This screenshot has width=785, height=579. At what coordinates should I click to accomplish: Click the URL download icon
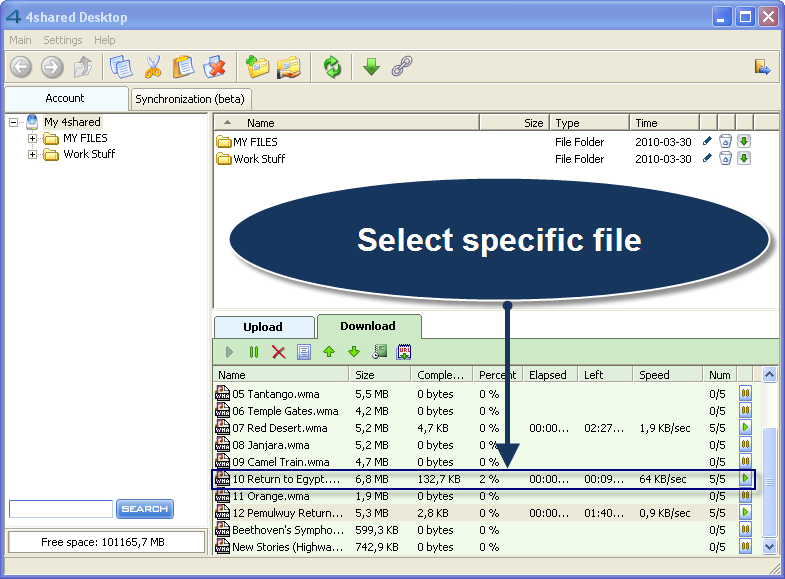(x=404, y=352)
